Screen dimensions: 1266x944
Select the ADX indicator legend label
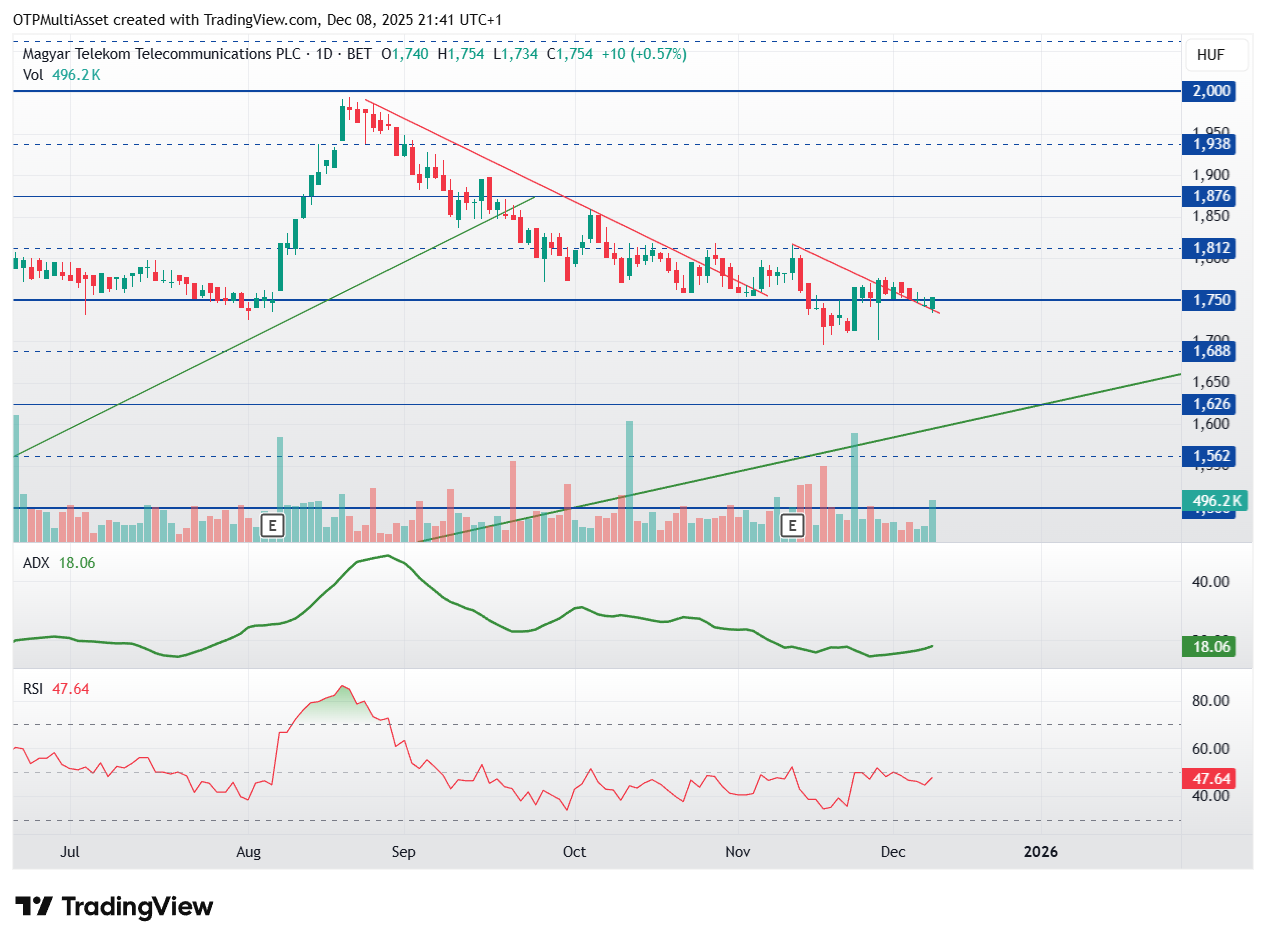click(x=36, y=563)
